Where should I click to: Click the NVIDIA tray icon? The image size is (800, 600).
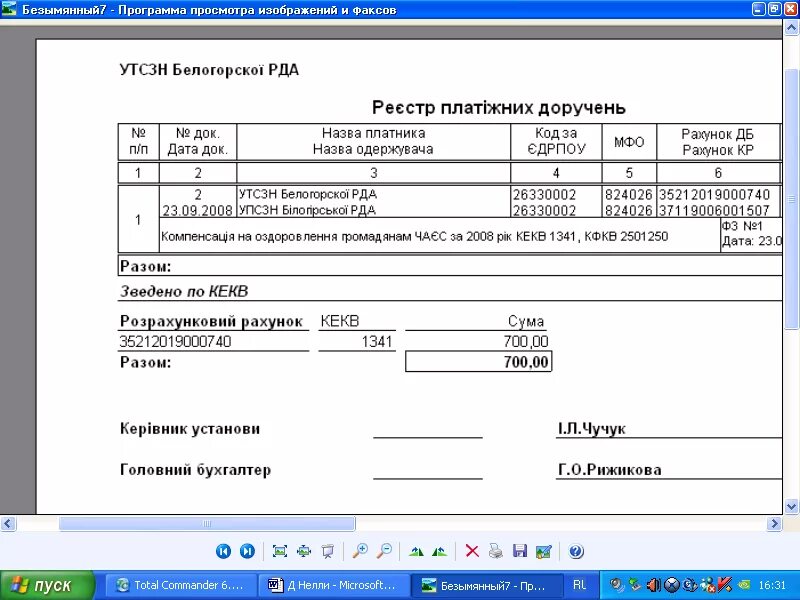pyautogui.click(x=744, y=585)
